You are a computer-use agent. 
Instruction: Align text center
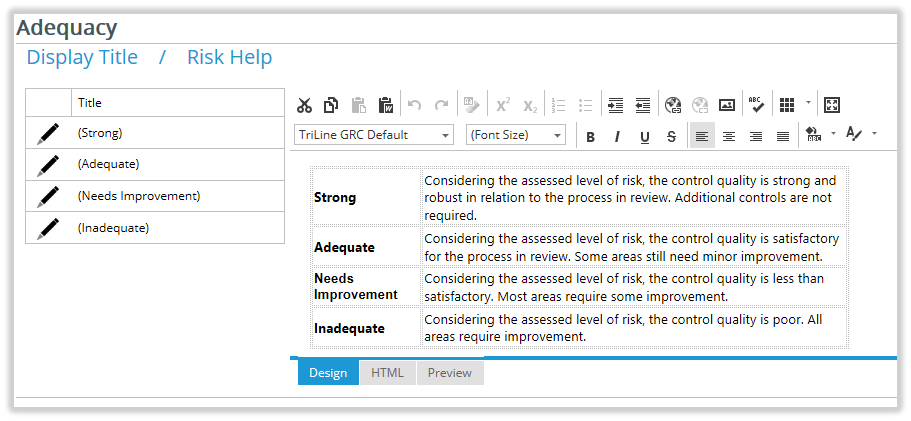coord(729,136)
